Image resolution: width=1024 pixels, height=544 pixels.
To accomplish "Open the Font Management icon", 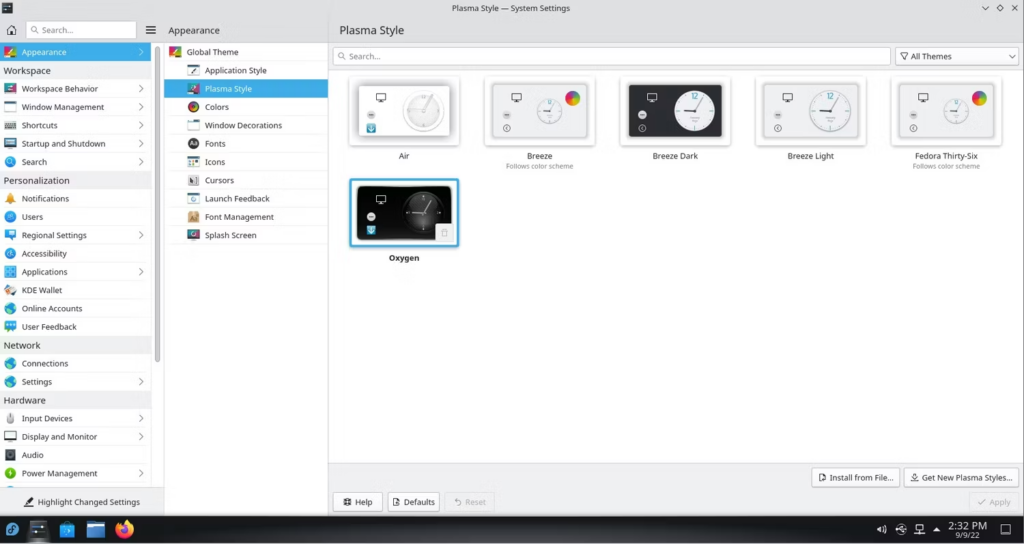I will (193, 217).
